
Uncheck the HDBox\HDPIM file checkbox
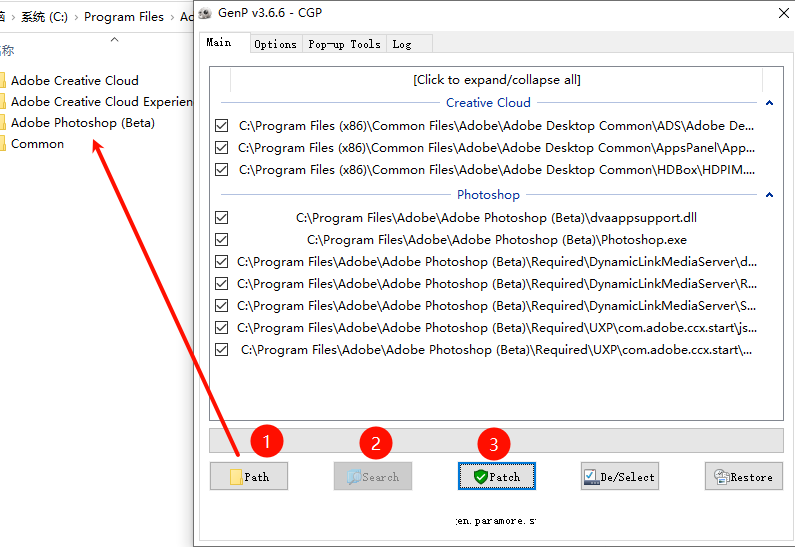tap(222, 169)
